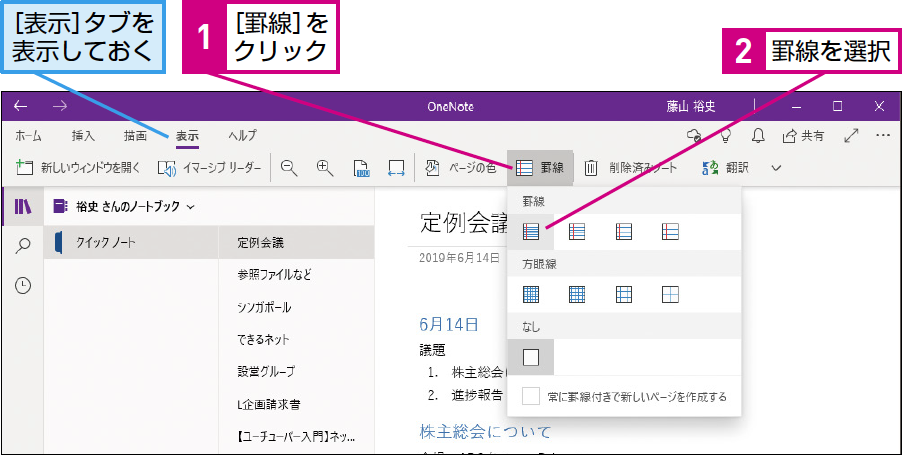Click the sync status cloud icon
The width and height of the screenshot is (902, 455).
pyautogui.click(x=694, y=136)
